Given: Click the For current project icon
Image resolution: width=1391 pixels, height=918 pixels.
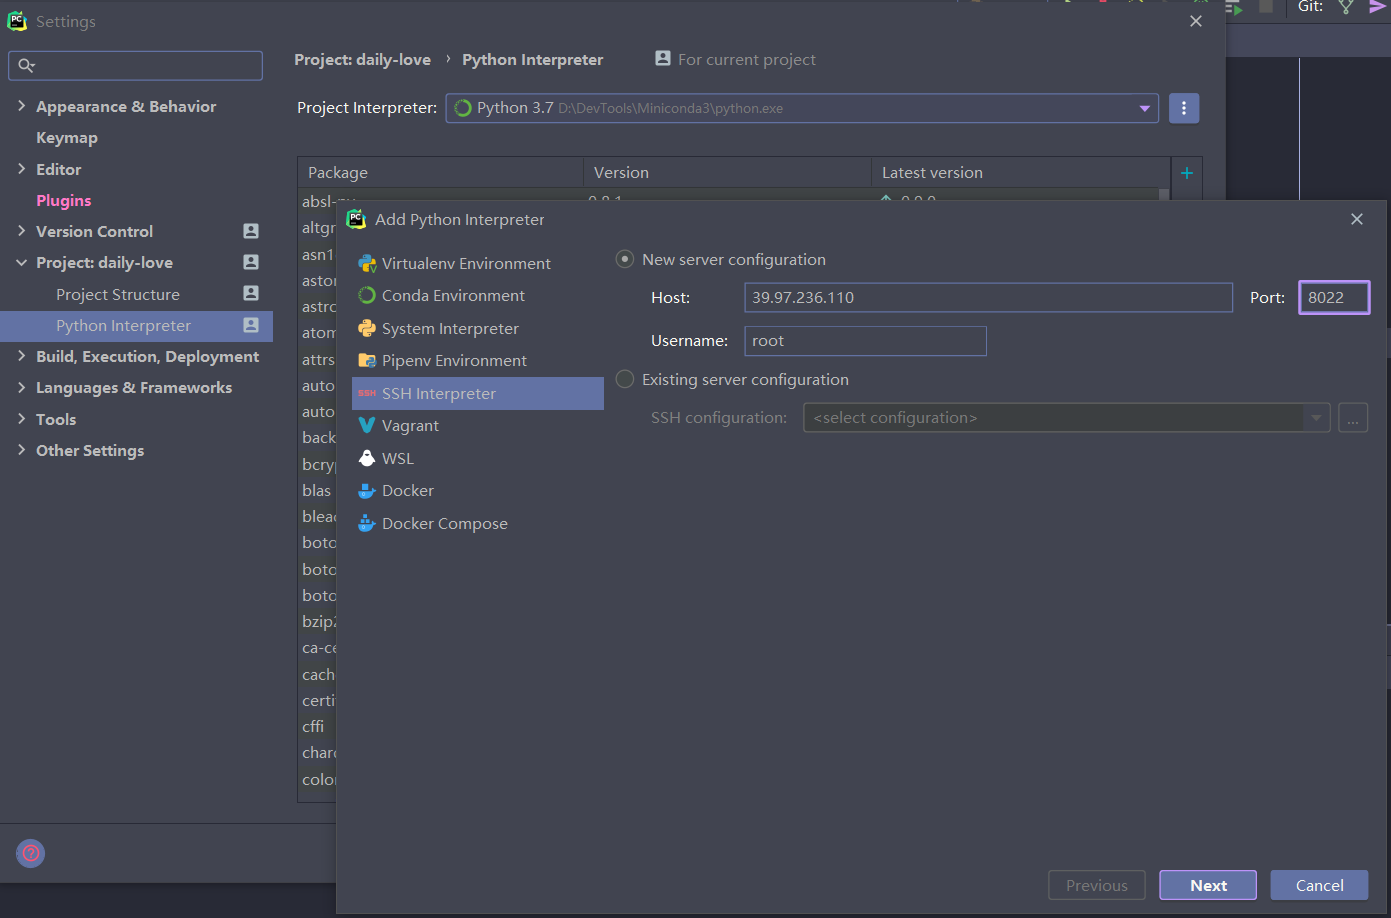Looking at the screenshot, I should [x=663, y=59].
